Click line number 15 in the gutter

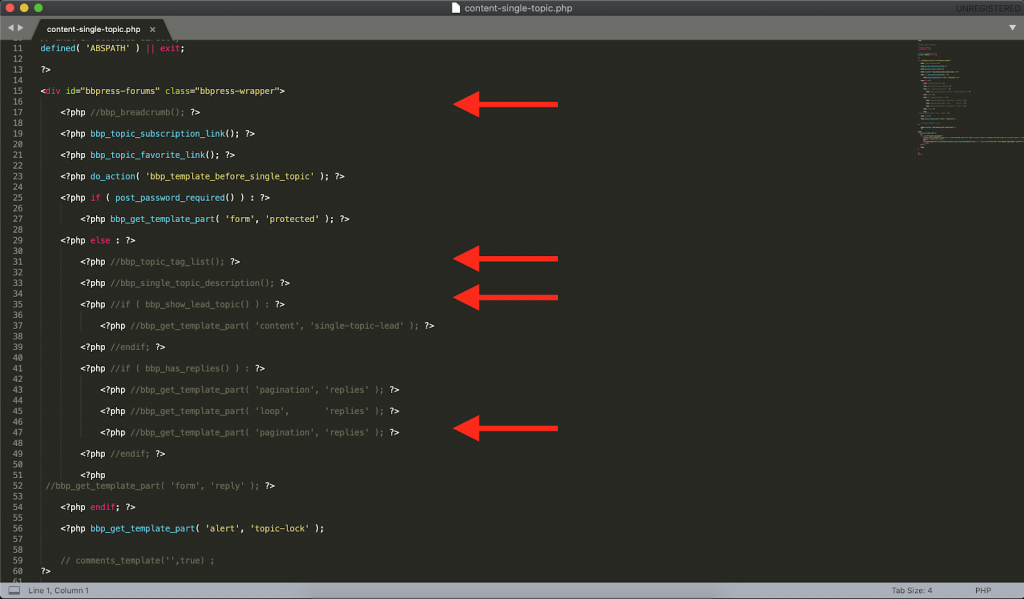(x=21, y=90)
